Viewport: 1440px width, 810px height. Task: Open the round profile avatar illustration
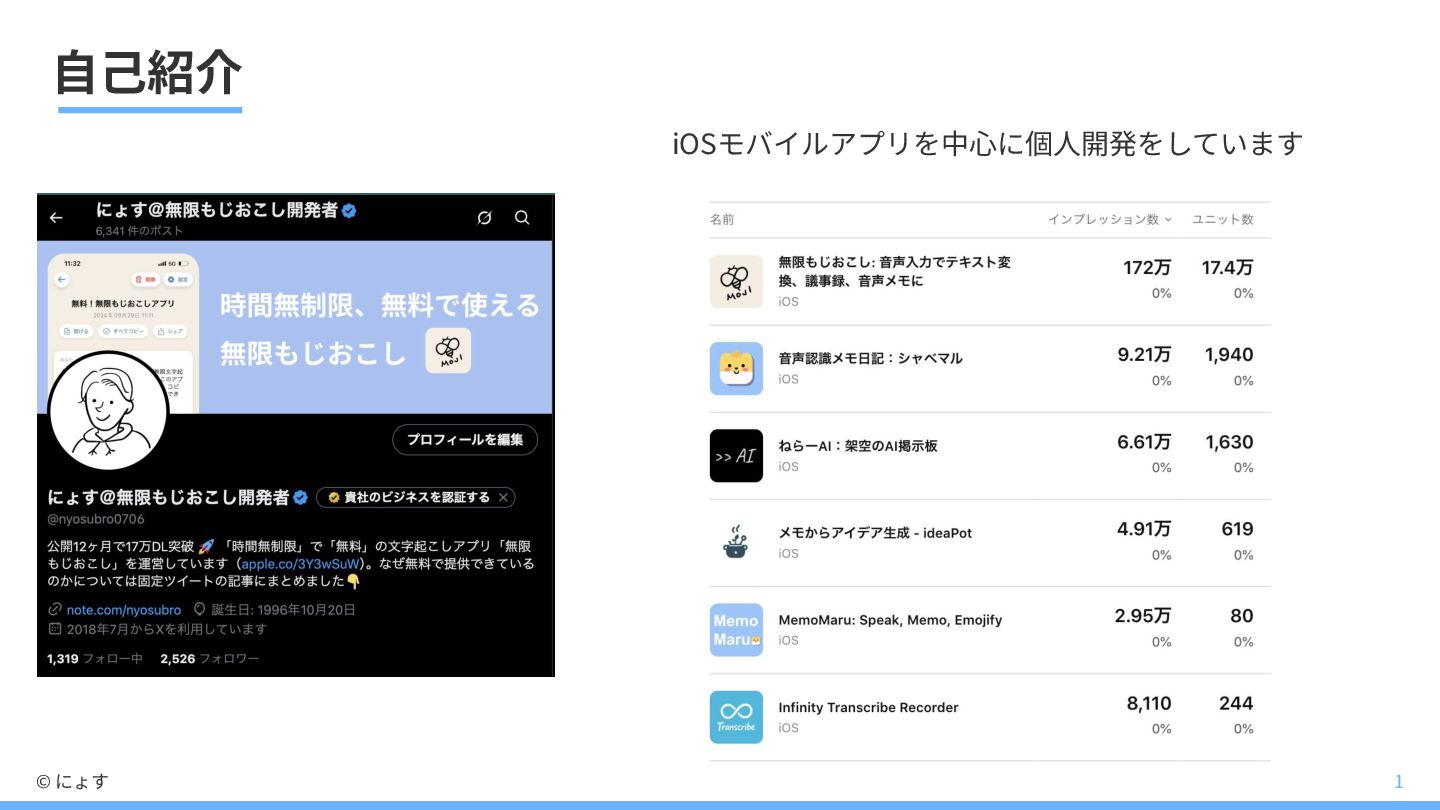point(107,410)
